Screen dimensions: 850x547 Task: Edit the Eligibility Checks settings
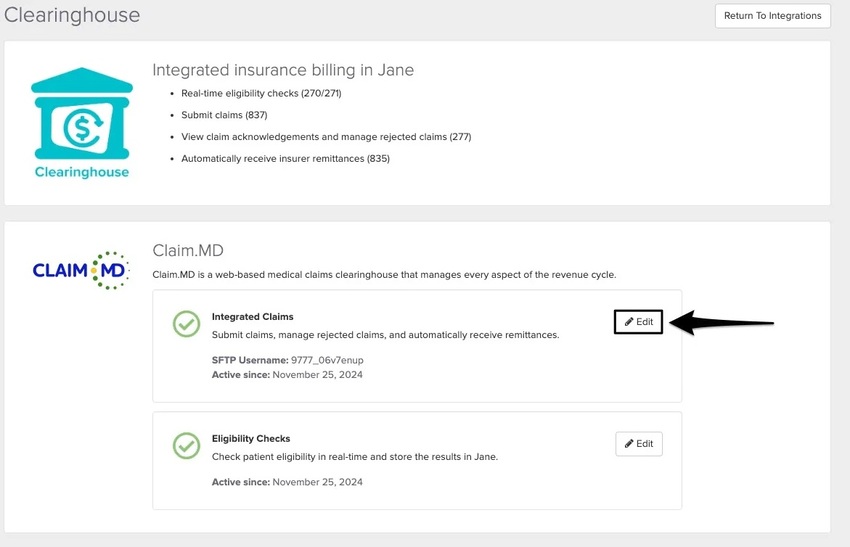click(639, 444)
